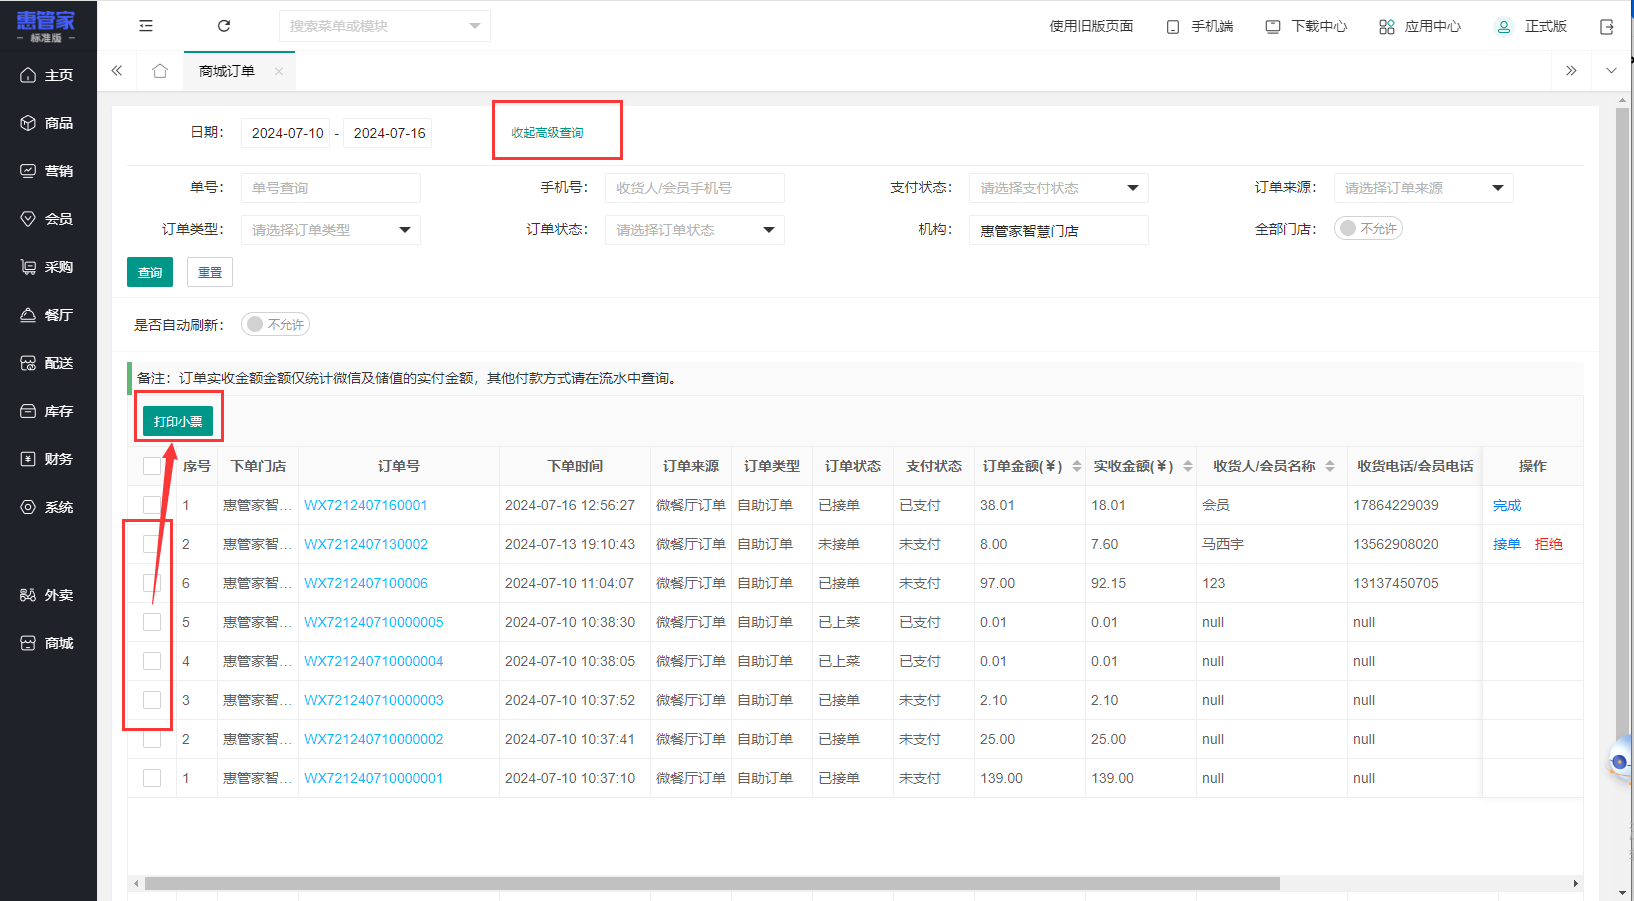The image size is (1634, 901).
Task: Open the 商品 products sidebar item
Action: [48, 123]
